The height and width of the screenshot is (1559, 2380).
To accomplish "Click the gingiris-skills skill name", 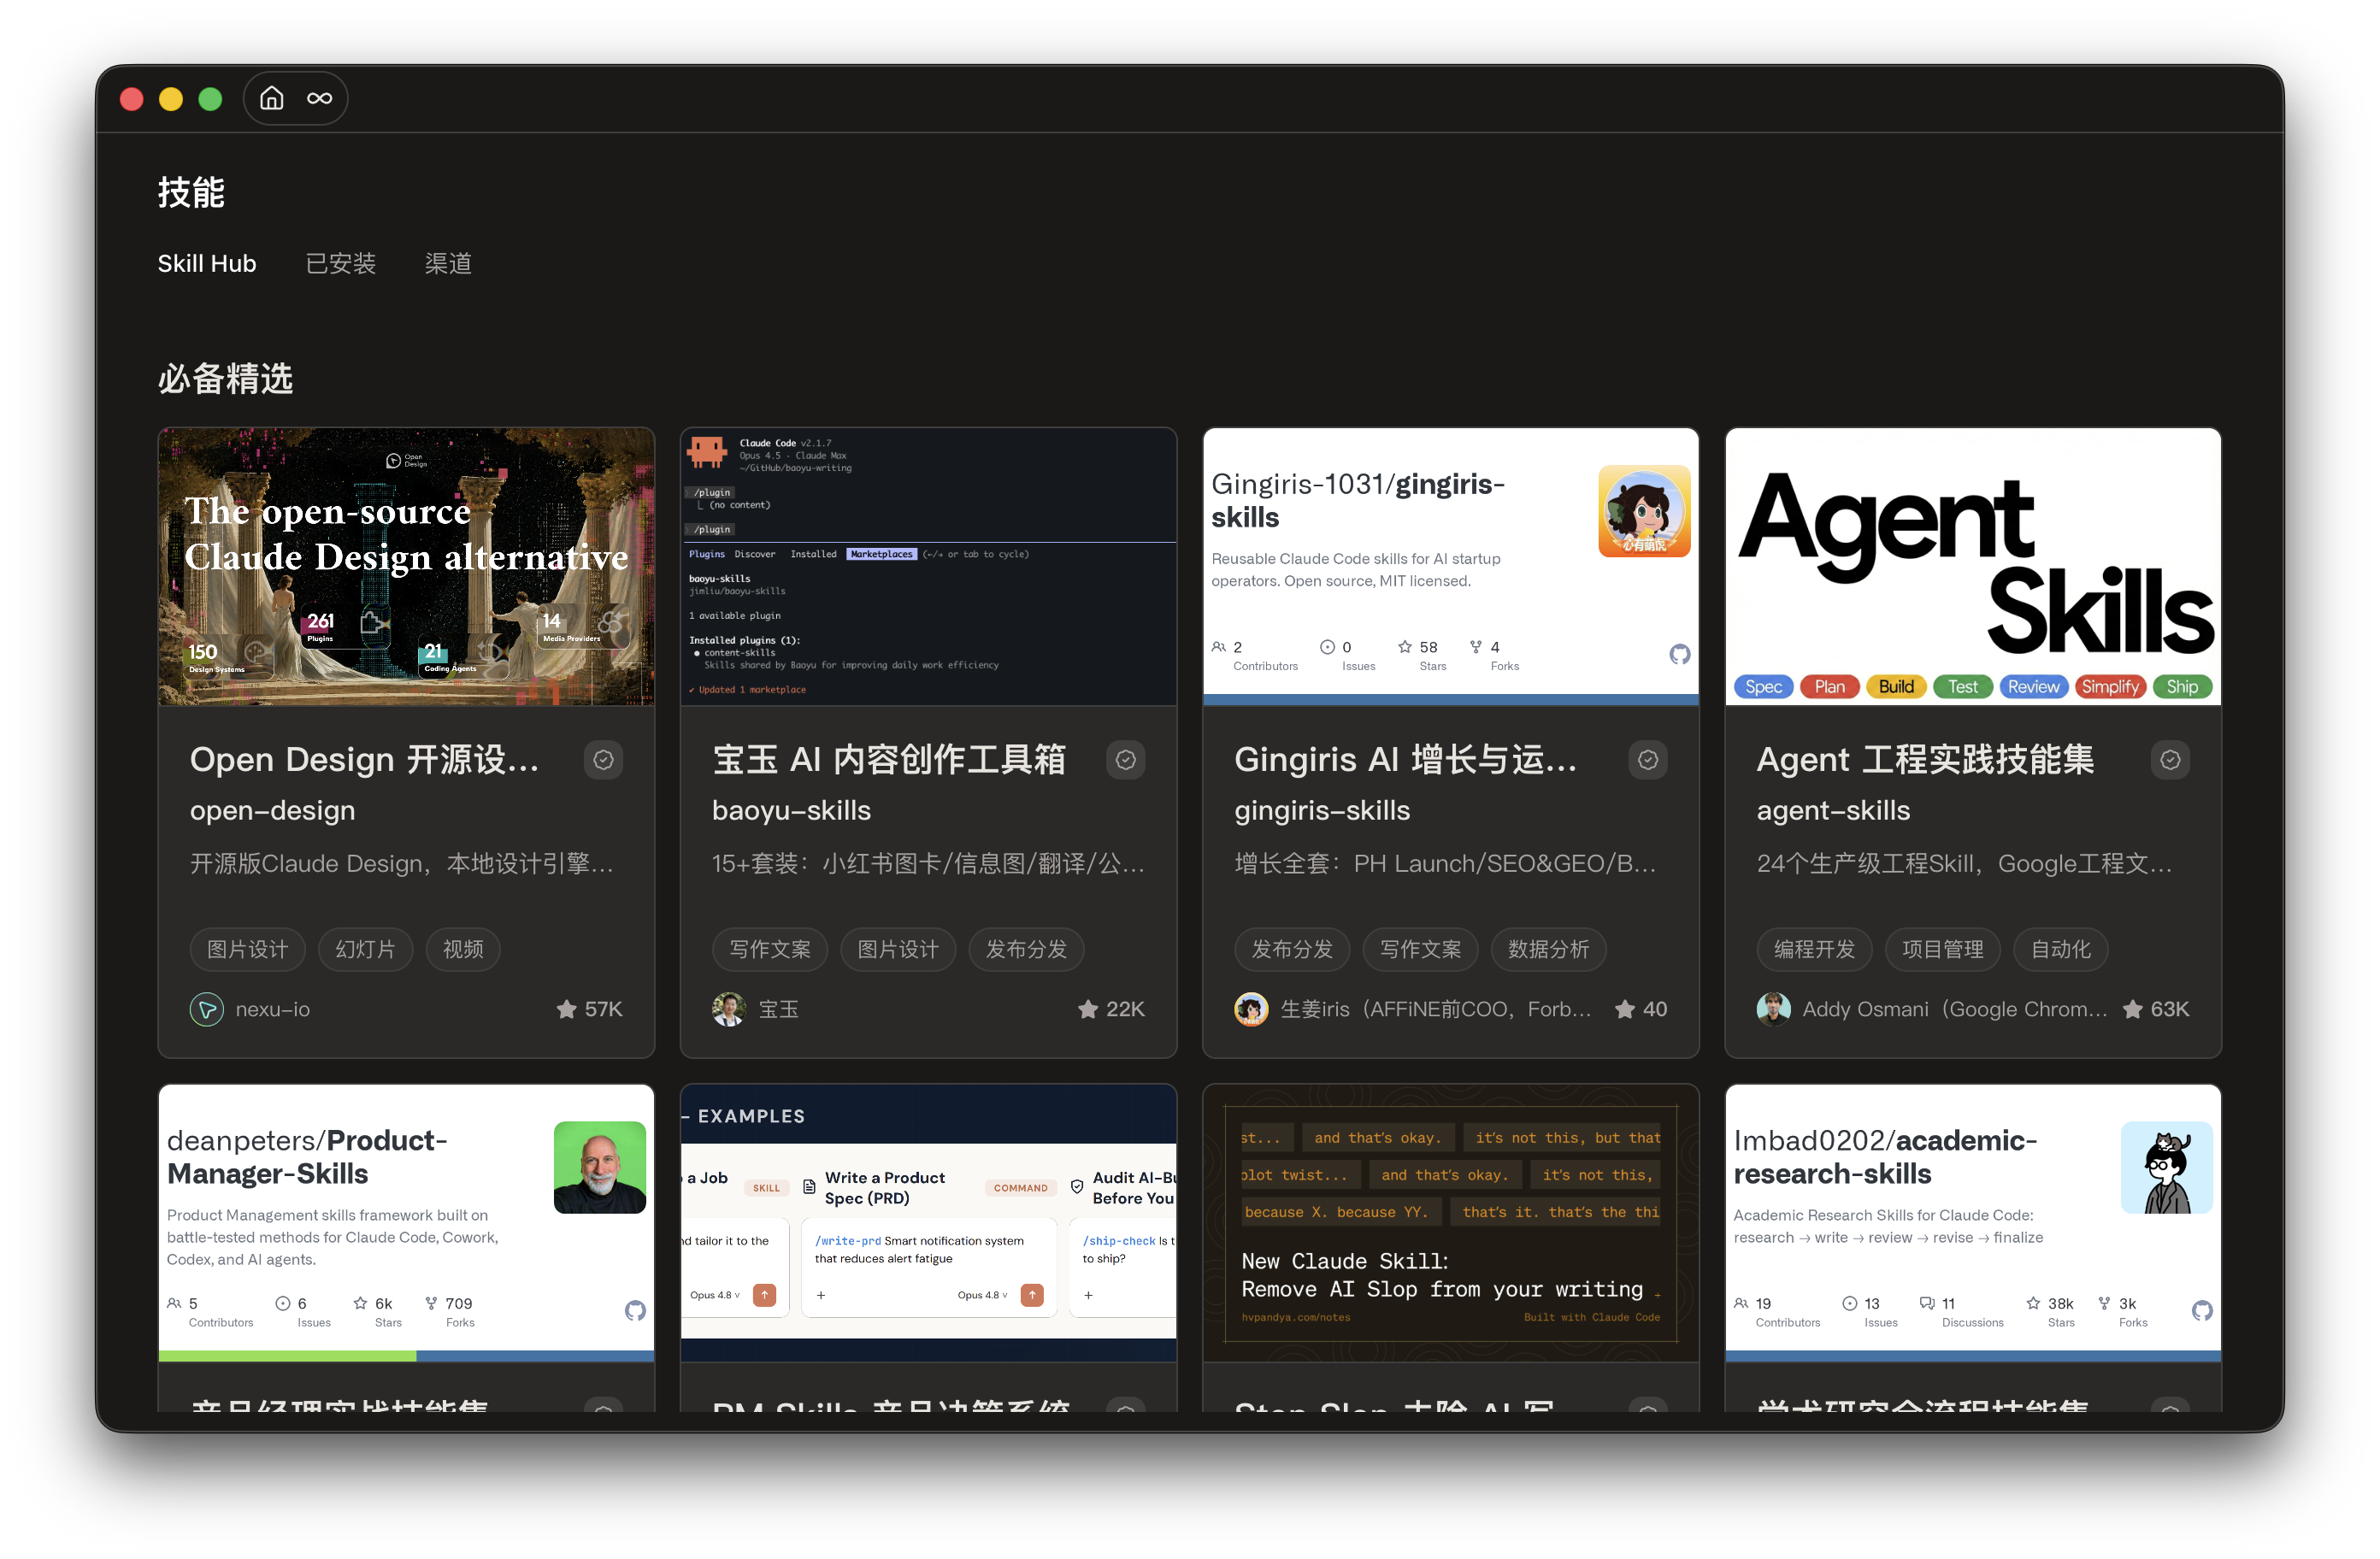I will tap(1322, 811).
